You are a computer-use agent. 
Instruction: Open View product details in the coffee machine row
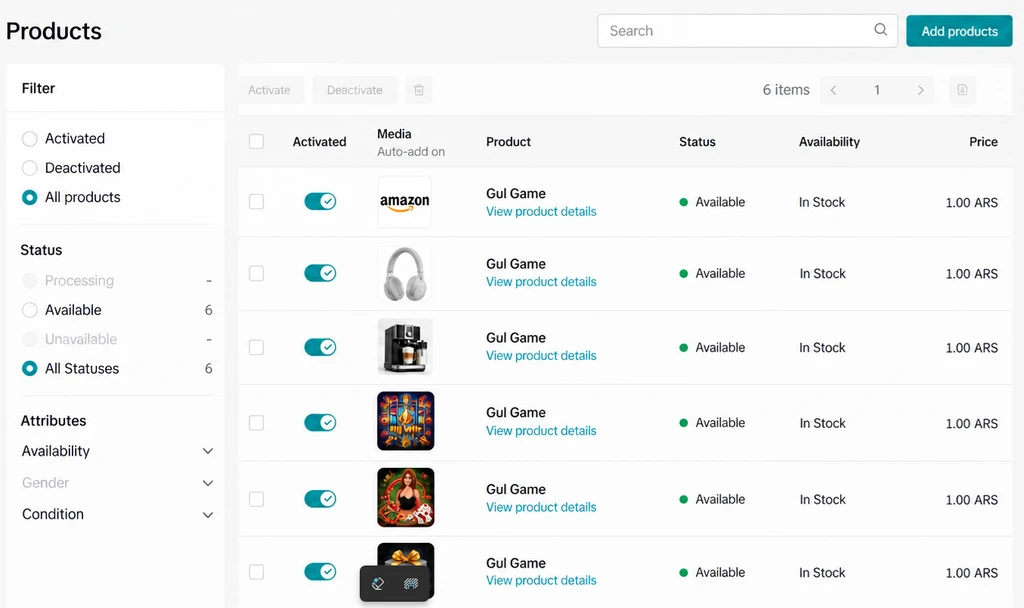tap(541, 356)
